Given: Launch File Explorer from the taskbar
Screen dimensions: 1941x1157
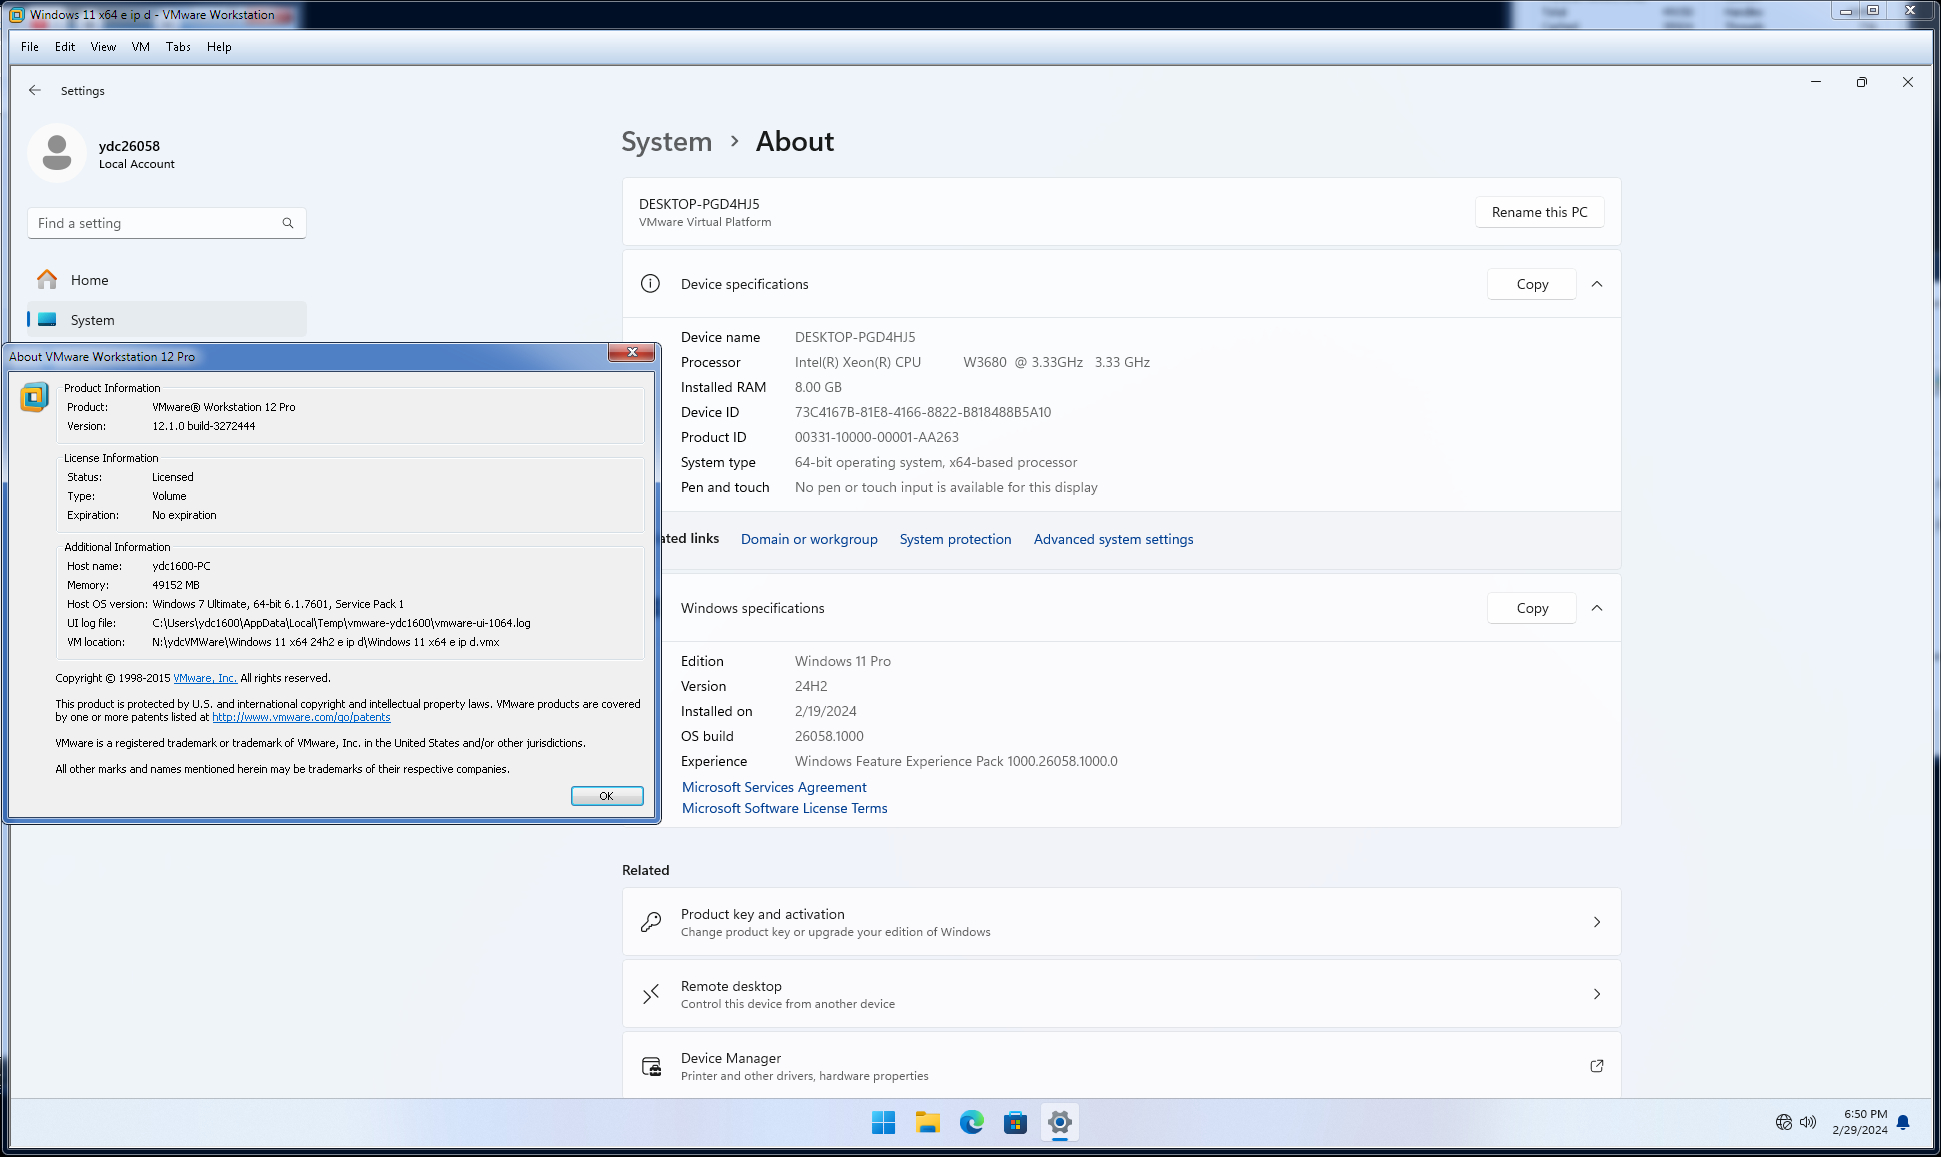Looking at the screenshot, I should pos(927,1122).
